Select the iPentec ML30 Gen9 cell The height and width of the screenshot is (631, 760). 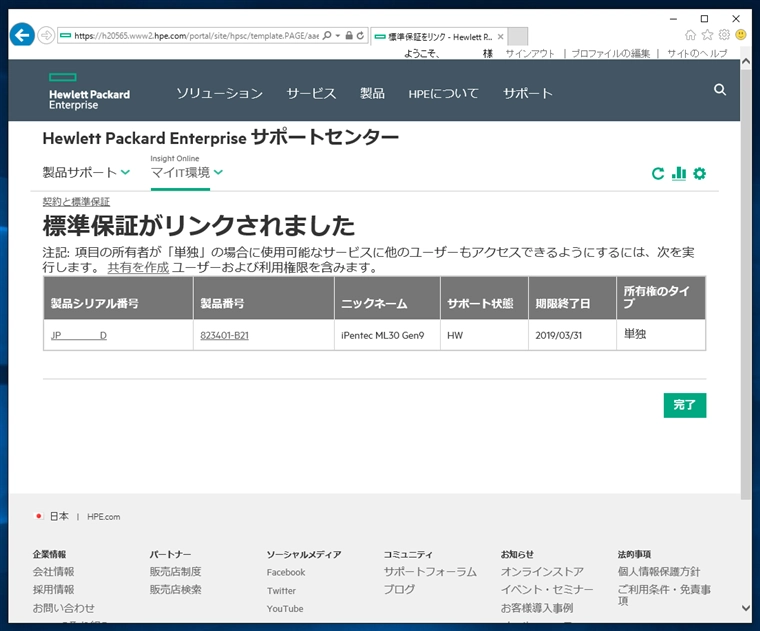point(387,335)
